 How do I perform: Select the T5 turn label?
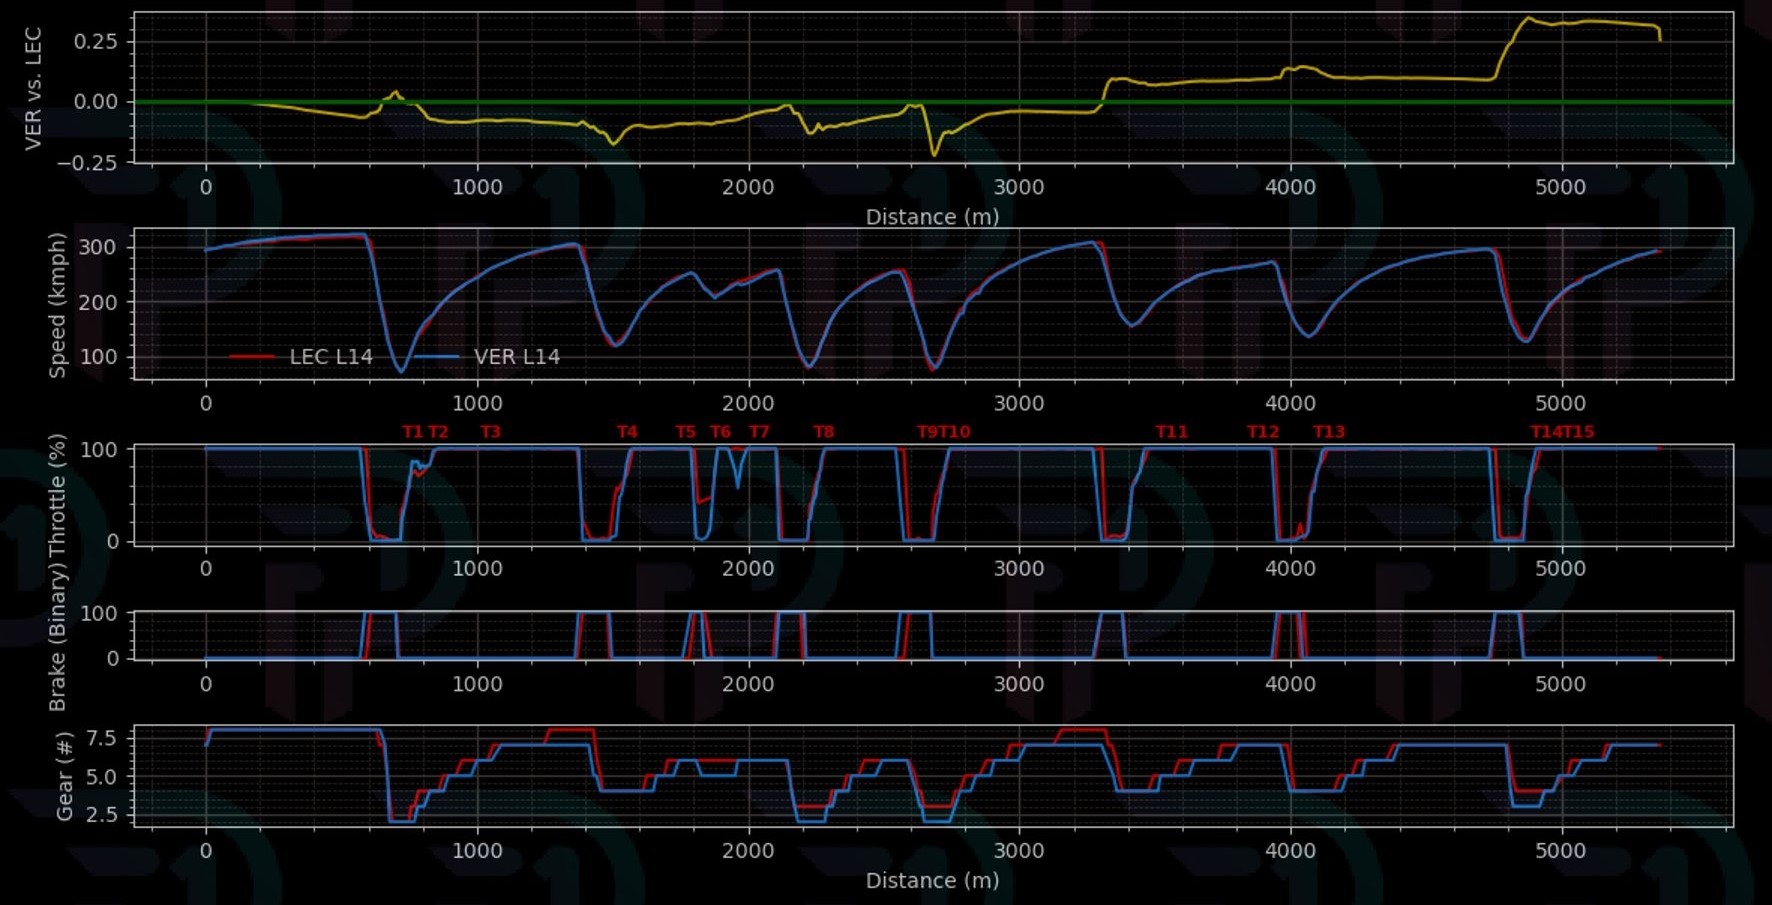point(685,432)
